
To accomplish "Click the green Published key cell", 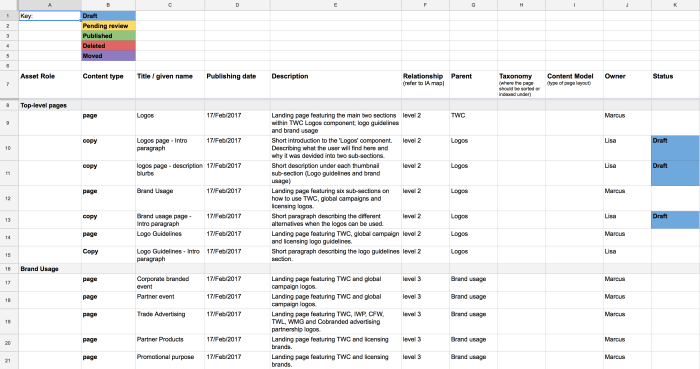I will point(108,36).
